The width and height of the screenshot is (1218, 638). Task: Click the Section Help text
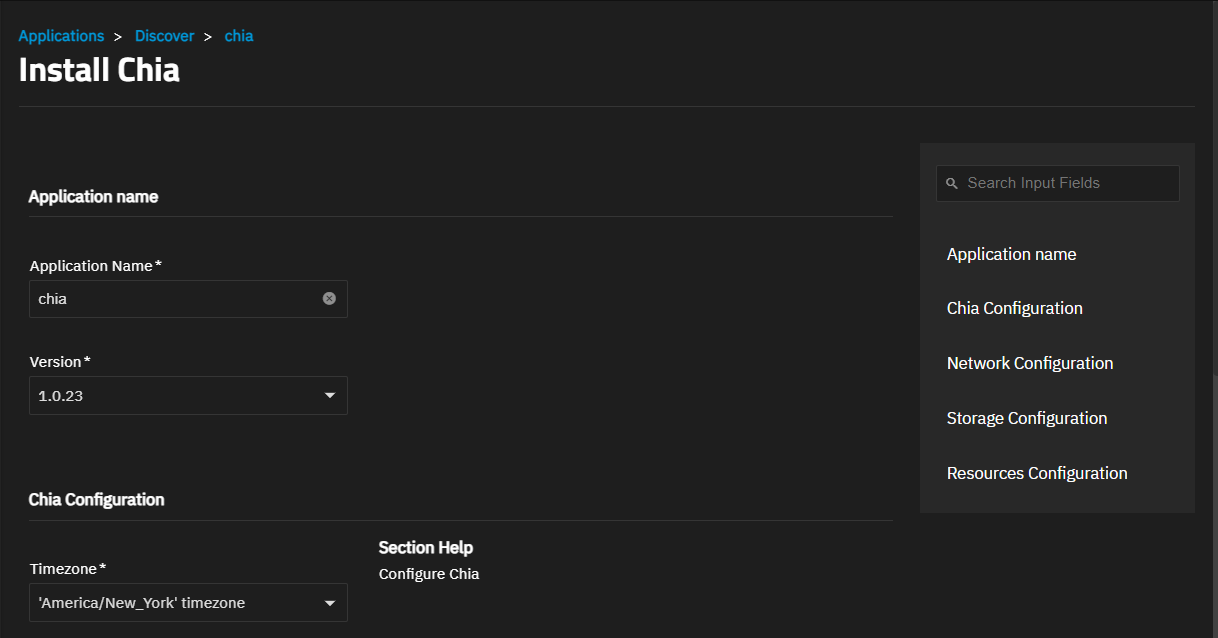point(426,548)
